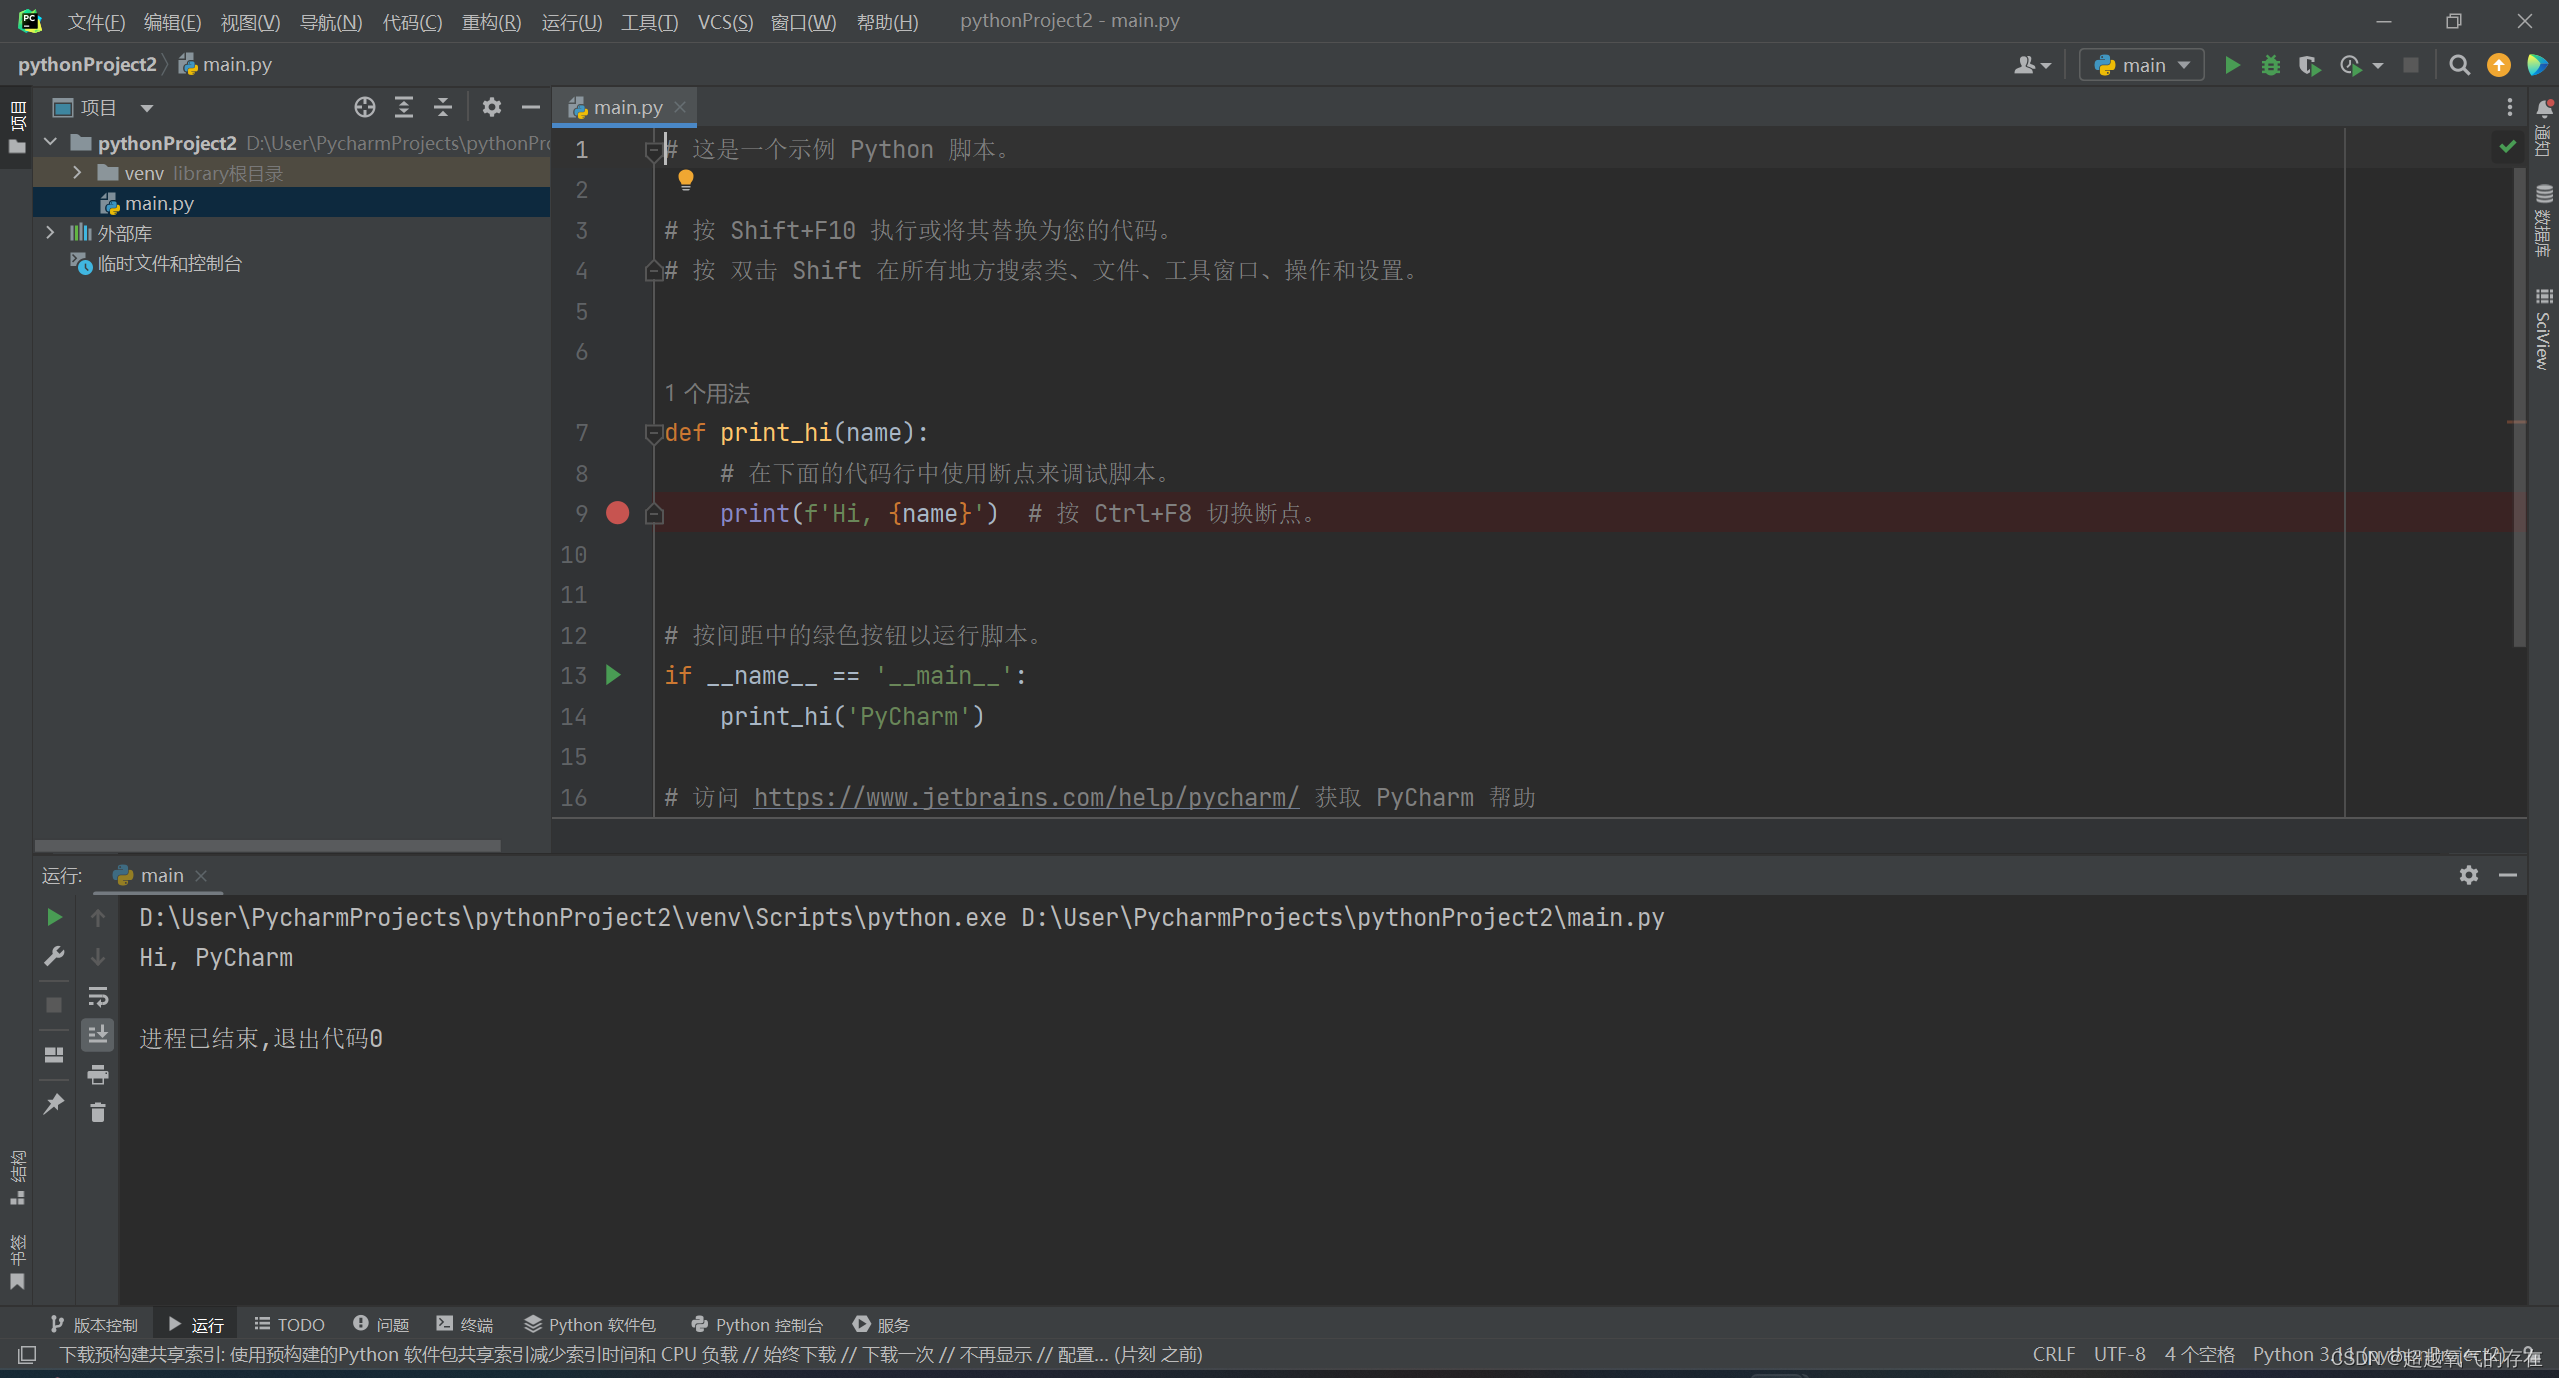The image size is (2559, 1378).
Task: Toggle scroll to end in run console
Action: tap(97, 1035)
